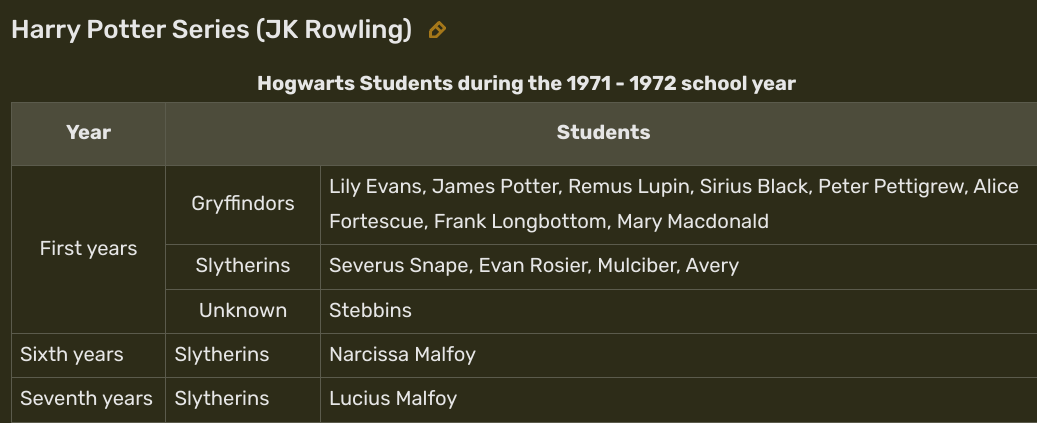
Task: Click the 'Sixth years' row cell
Action: point(72,355)
